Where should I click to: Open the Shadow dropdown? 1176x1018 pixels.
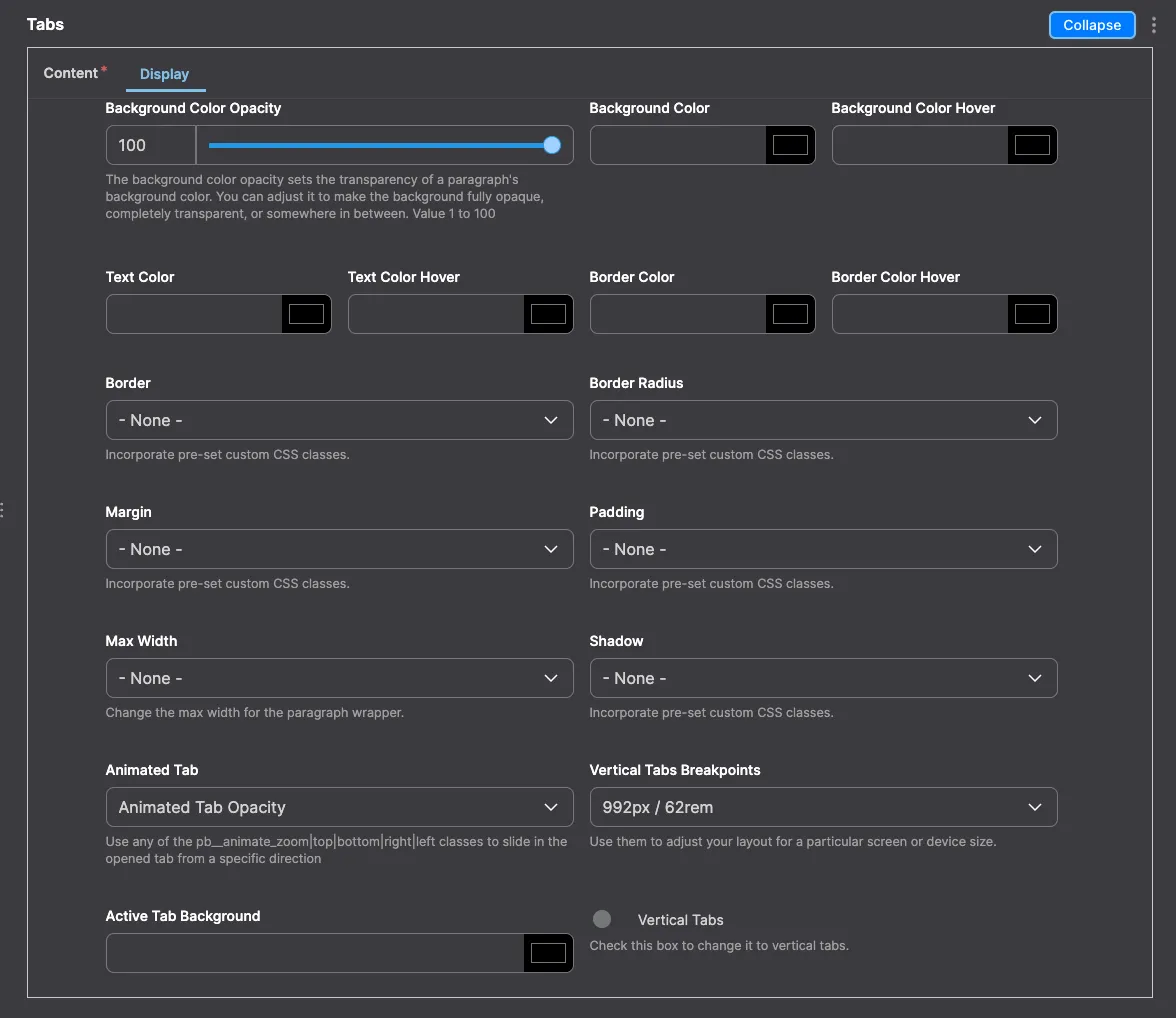(x=824, y=678)
